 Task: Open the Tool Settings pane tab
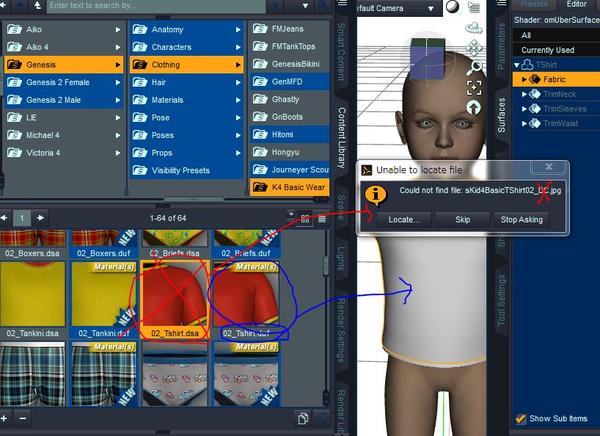pos(501,300)
